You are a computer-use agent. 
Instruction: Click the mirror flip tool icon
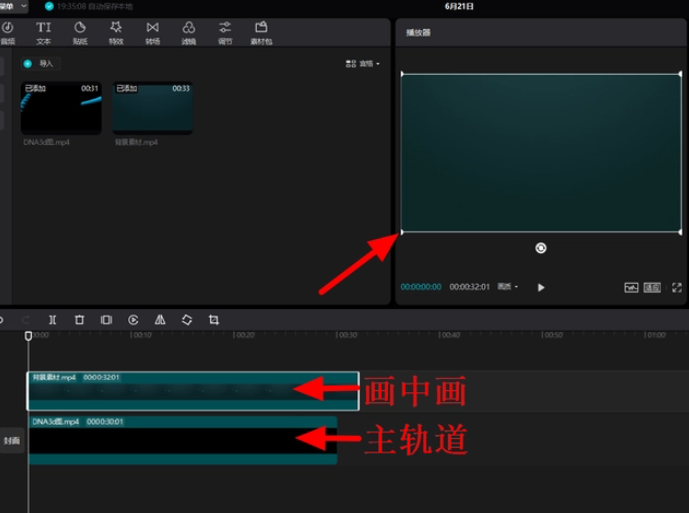[160, 320]
